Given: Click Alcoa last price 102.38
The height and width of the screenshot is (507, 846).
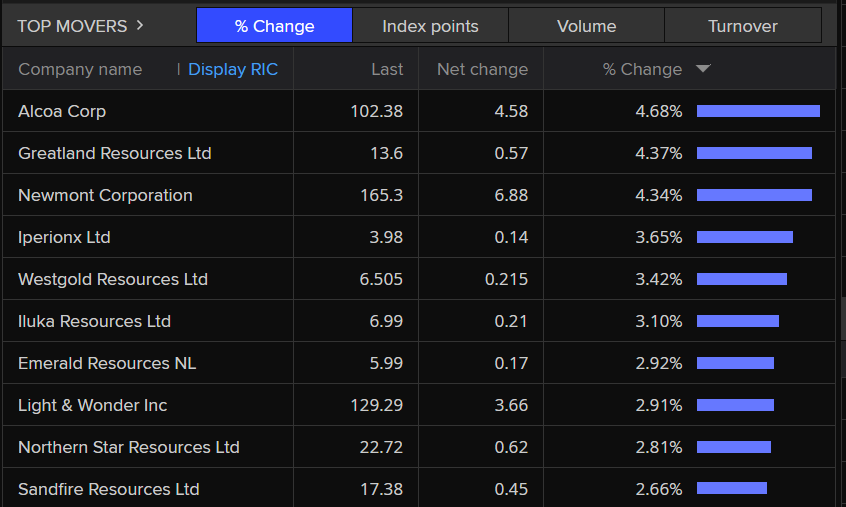Looking at the screenshot, I should pyautogui.click(x=377, y=111).
